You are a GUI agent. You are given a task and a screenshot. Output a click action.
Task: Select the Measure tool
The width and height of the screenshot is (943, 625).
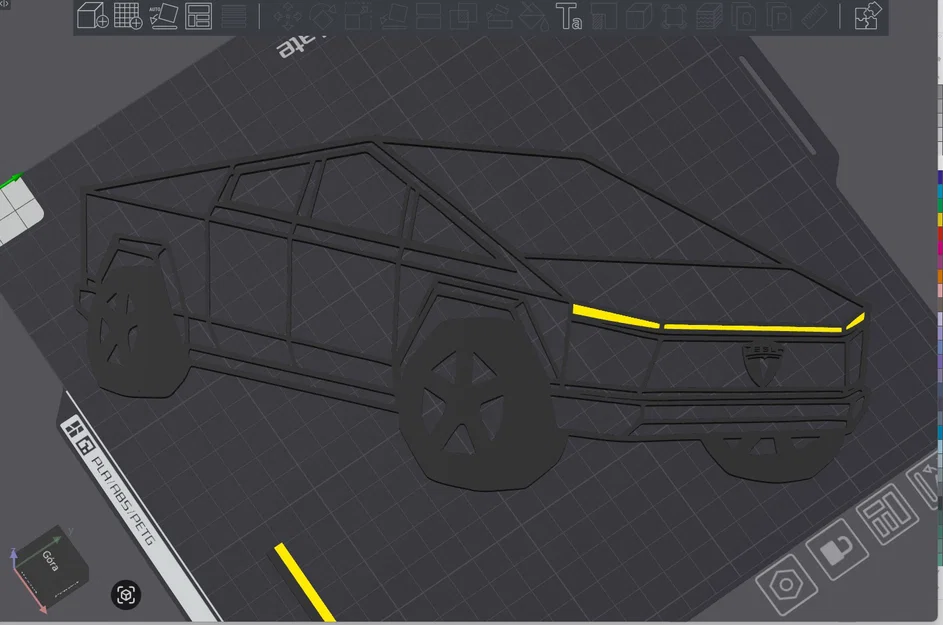(x=813, y=16)
